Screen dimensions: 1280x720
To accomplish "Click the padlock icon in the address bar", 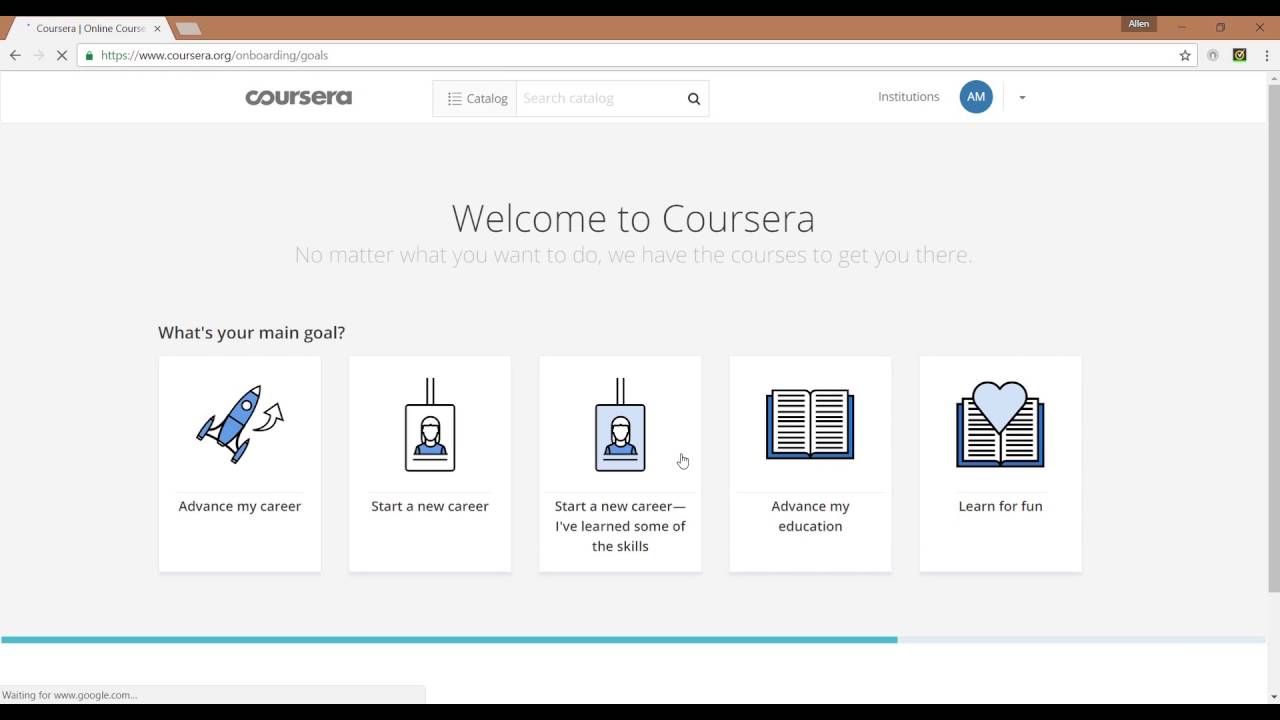I will 89,55.
